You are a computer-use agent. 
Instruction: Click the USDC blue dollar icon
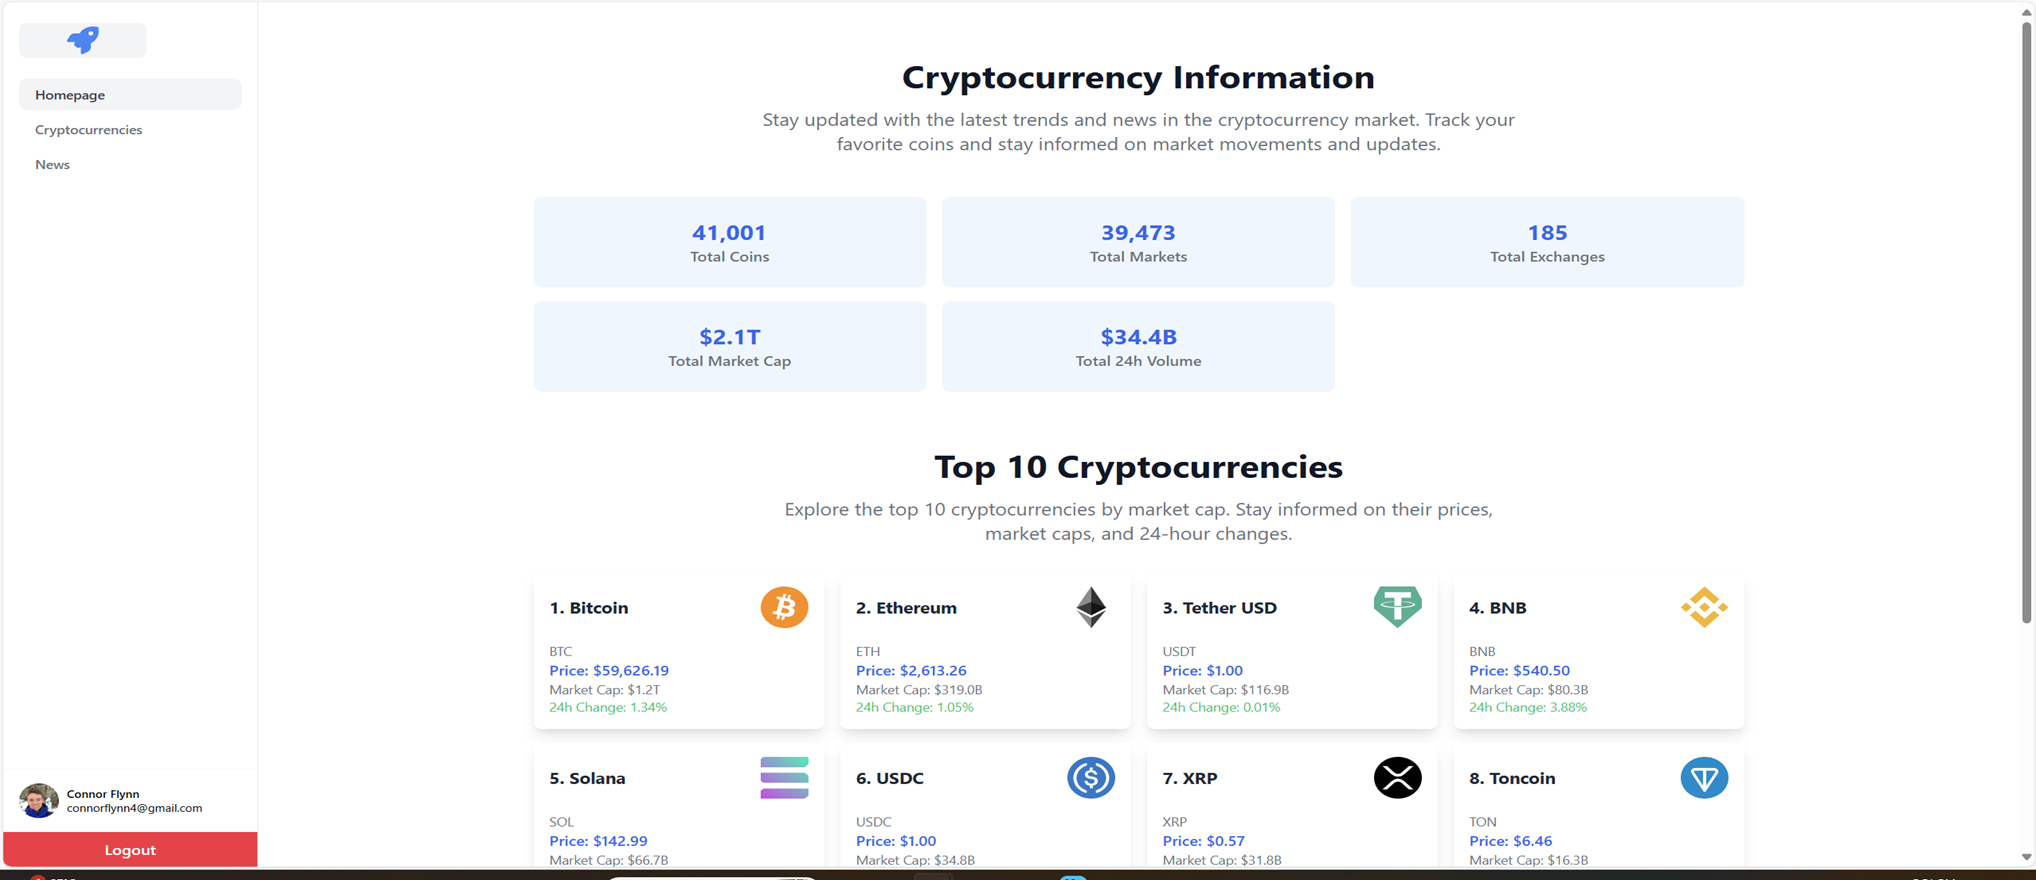pos(1090,778)
